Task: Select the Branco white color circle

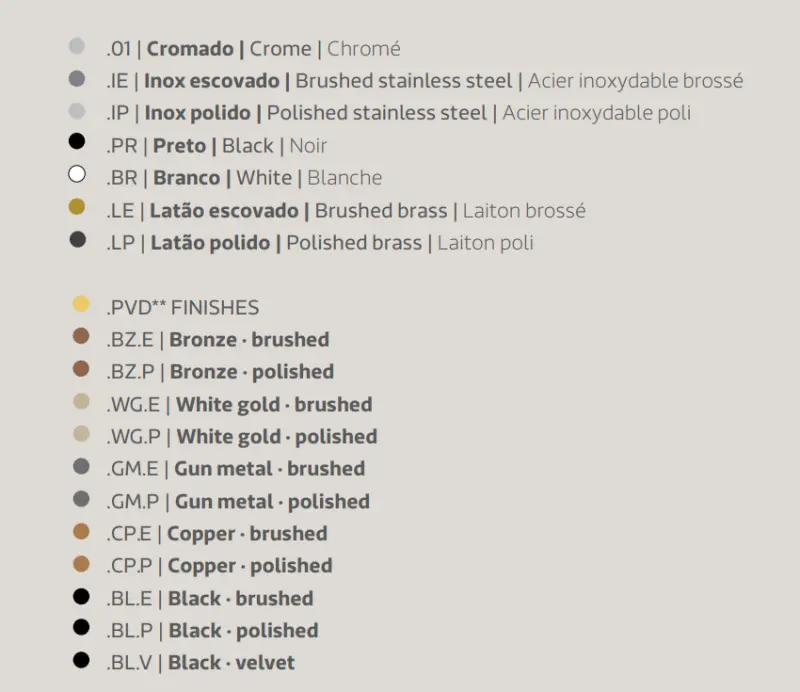Action: click(x=77, y=175)
